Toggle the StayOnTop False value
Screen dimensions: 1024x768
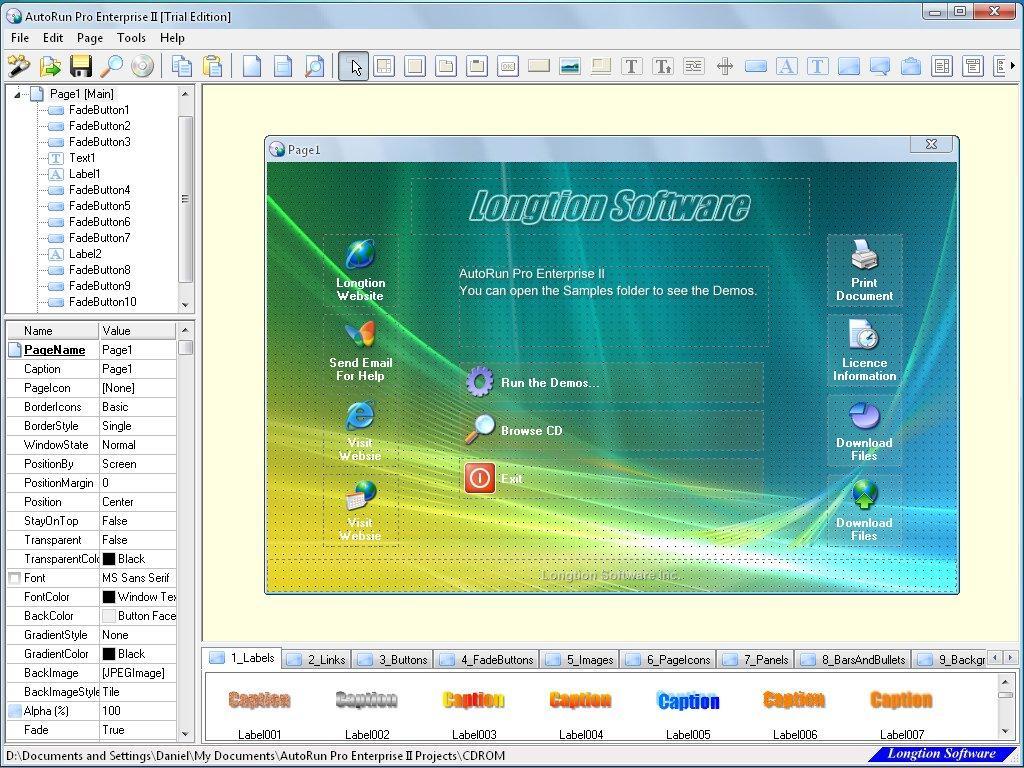point(137,521)
